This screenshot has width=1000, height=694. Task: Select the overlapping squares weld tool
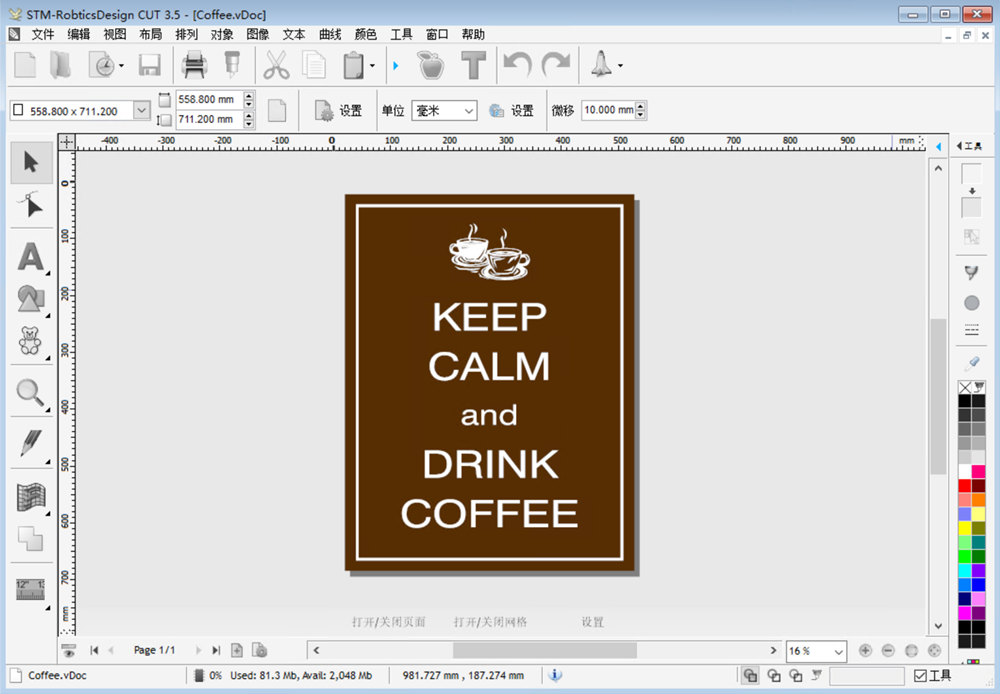coord(30,538)
